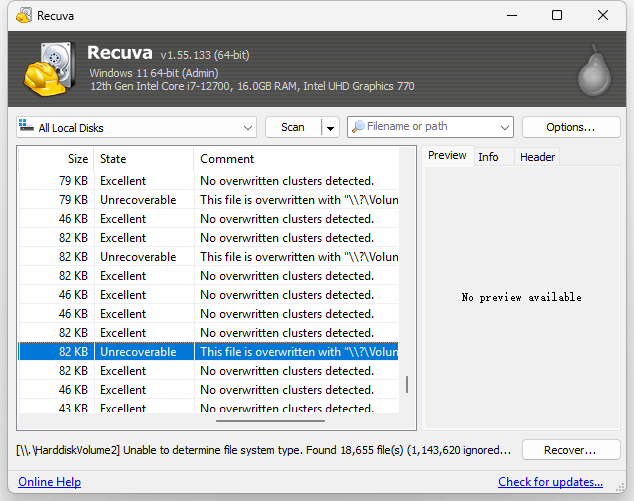Click the Recuva title bar app icon
The width and height of the screenshot is (634, 501).
[24, 15]
